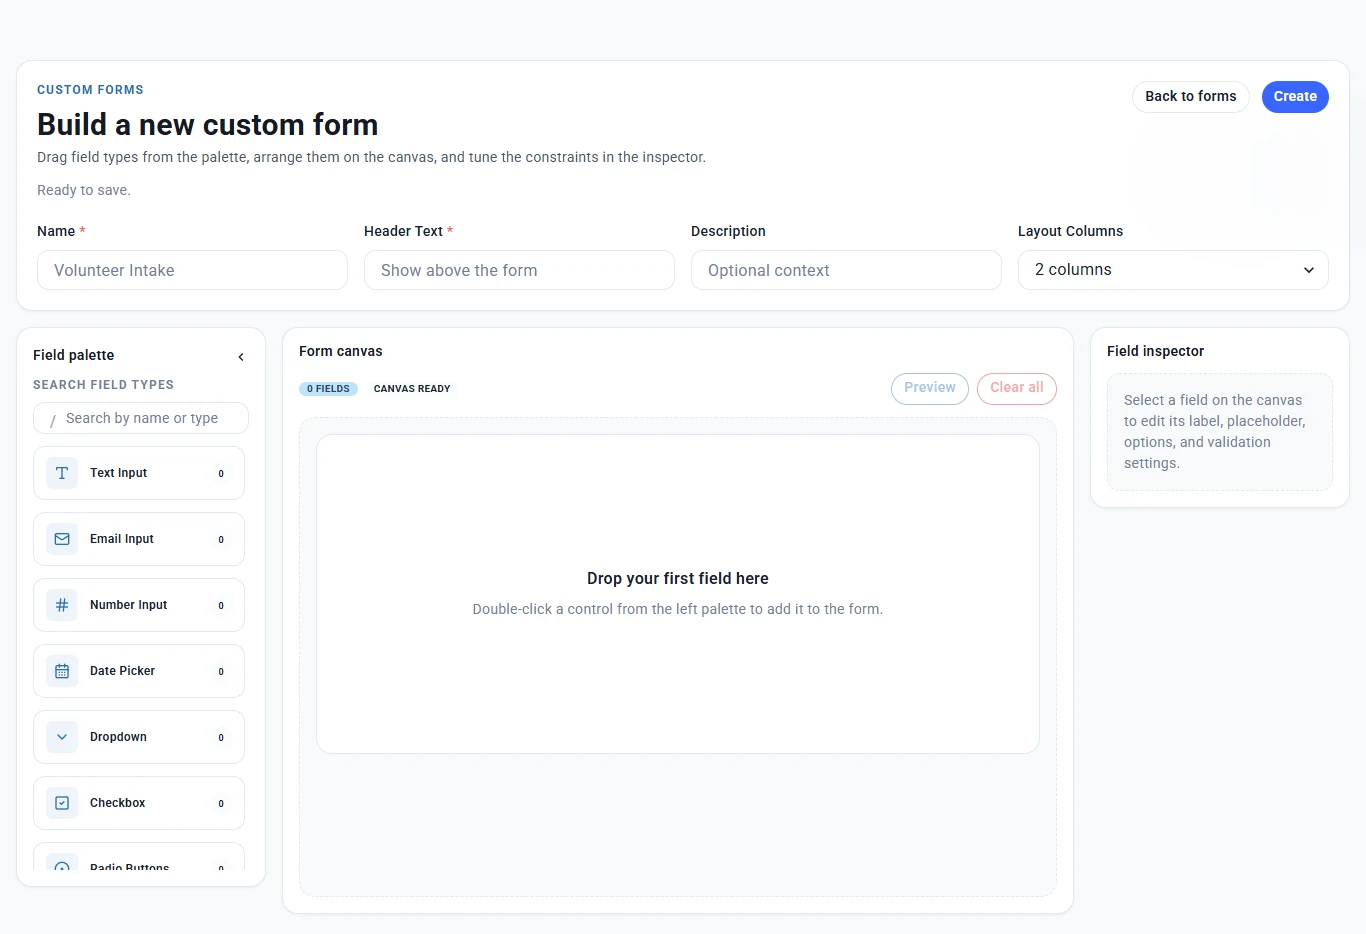This screenshot has height=934, width=1366.
Task: Click the Field inspector heading
Action: (x=1155, y=351)
